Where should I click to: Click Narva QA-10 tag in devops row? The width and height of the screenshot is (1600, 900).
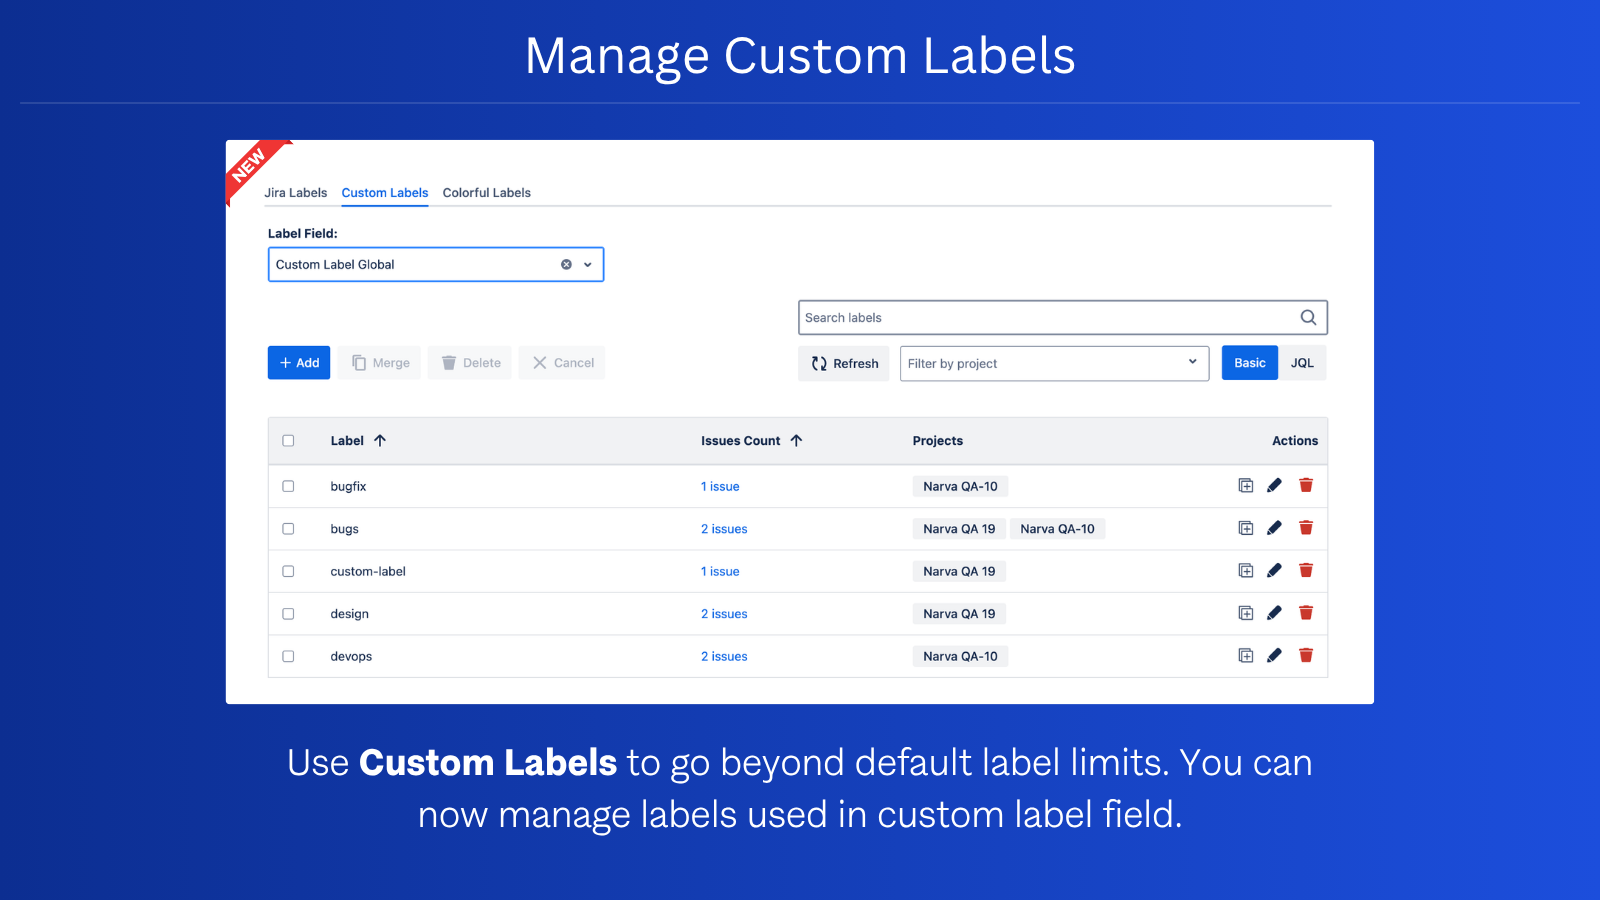tap(960, 656)
